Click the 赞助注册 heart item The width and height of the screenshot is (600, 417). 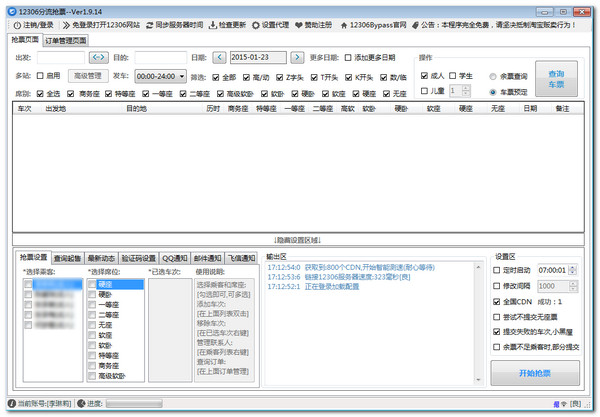point(313,25)
